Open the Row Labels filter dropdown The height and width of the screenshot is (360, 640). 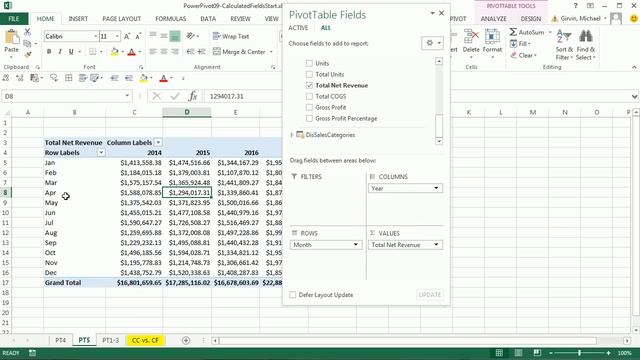click(101, 153)
